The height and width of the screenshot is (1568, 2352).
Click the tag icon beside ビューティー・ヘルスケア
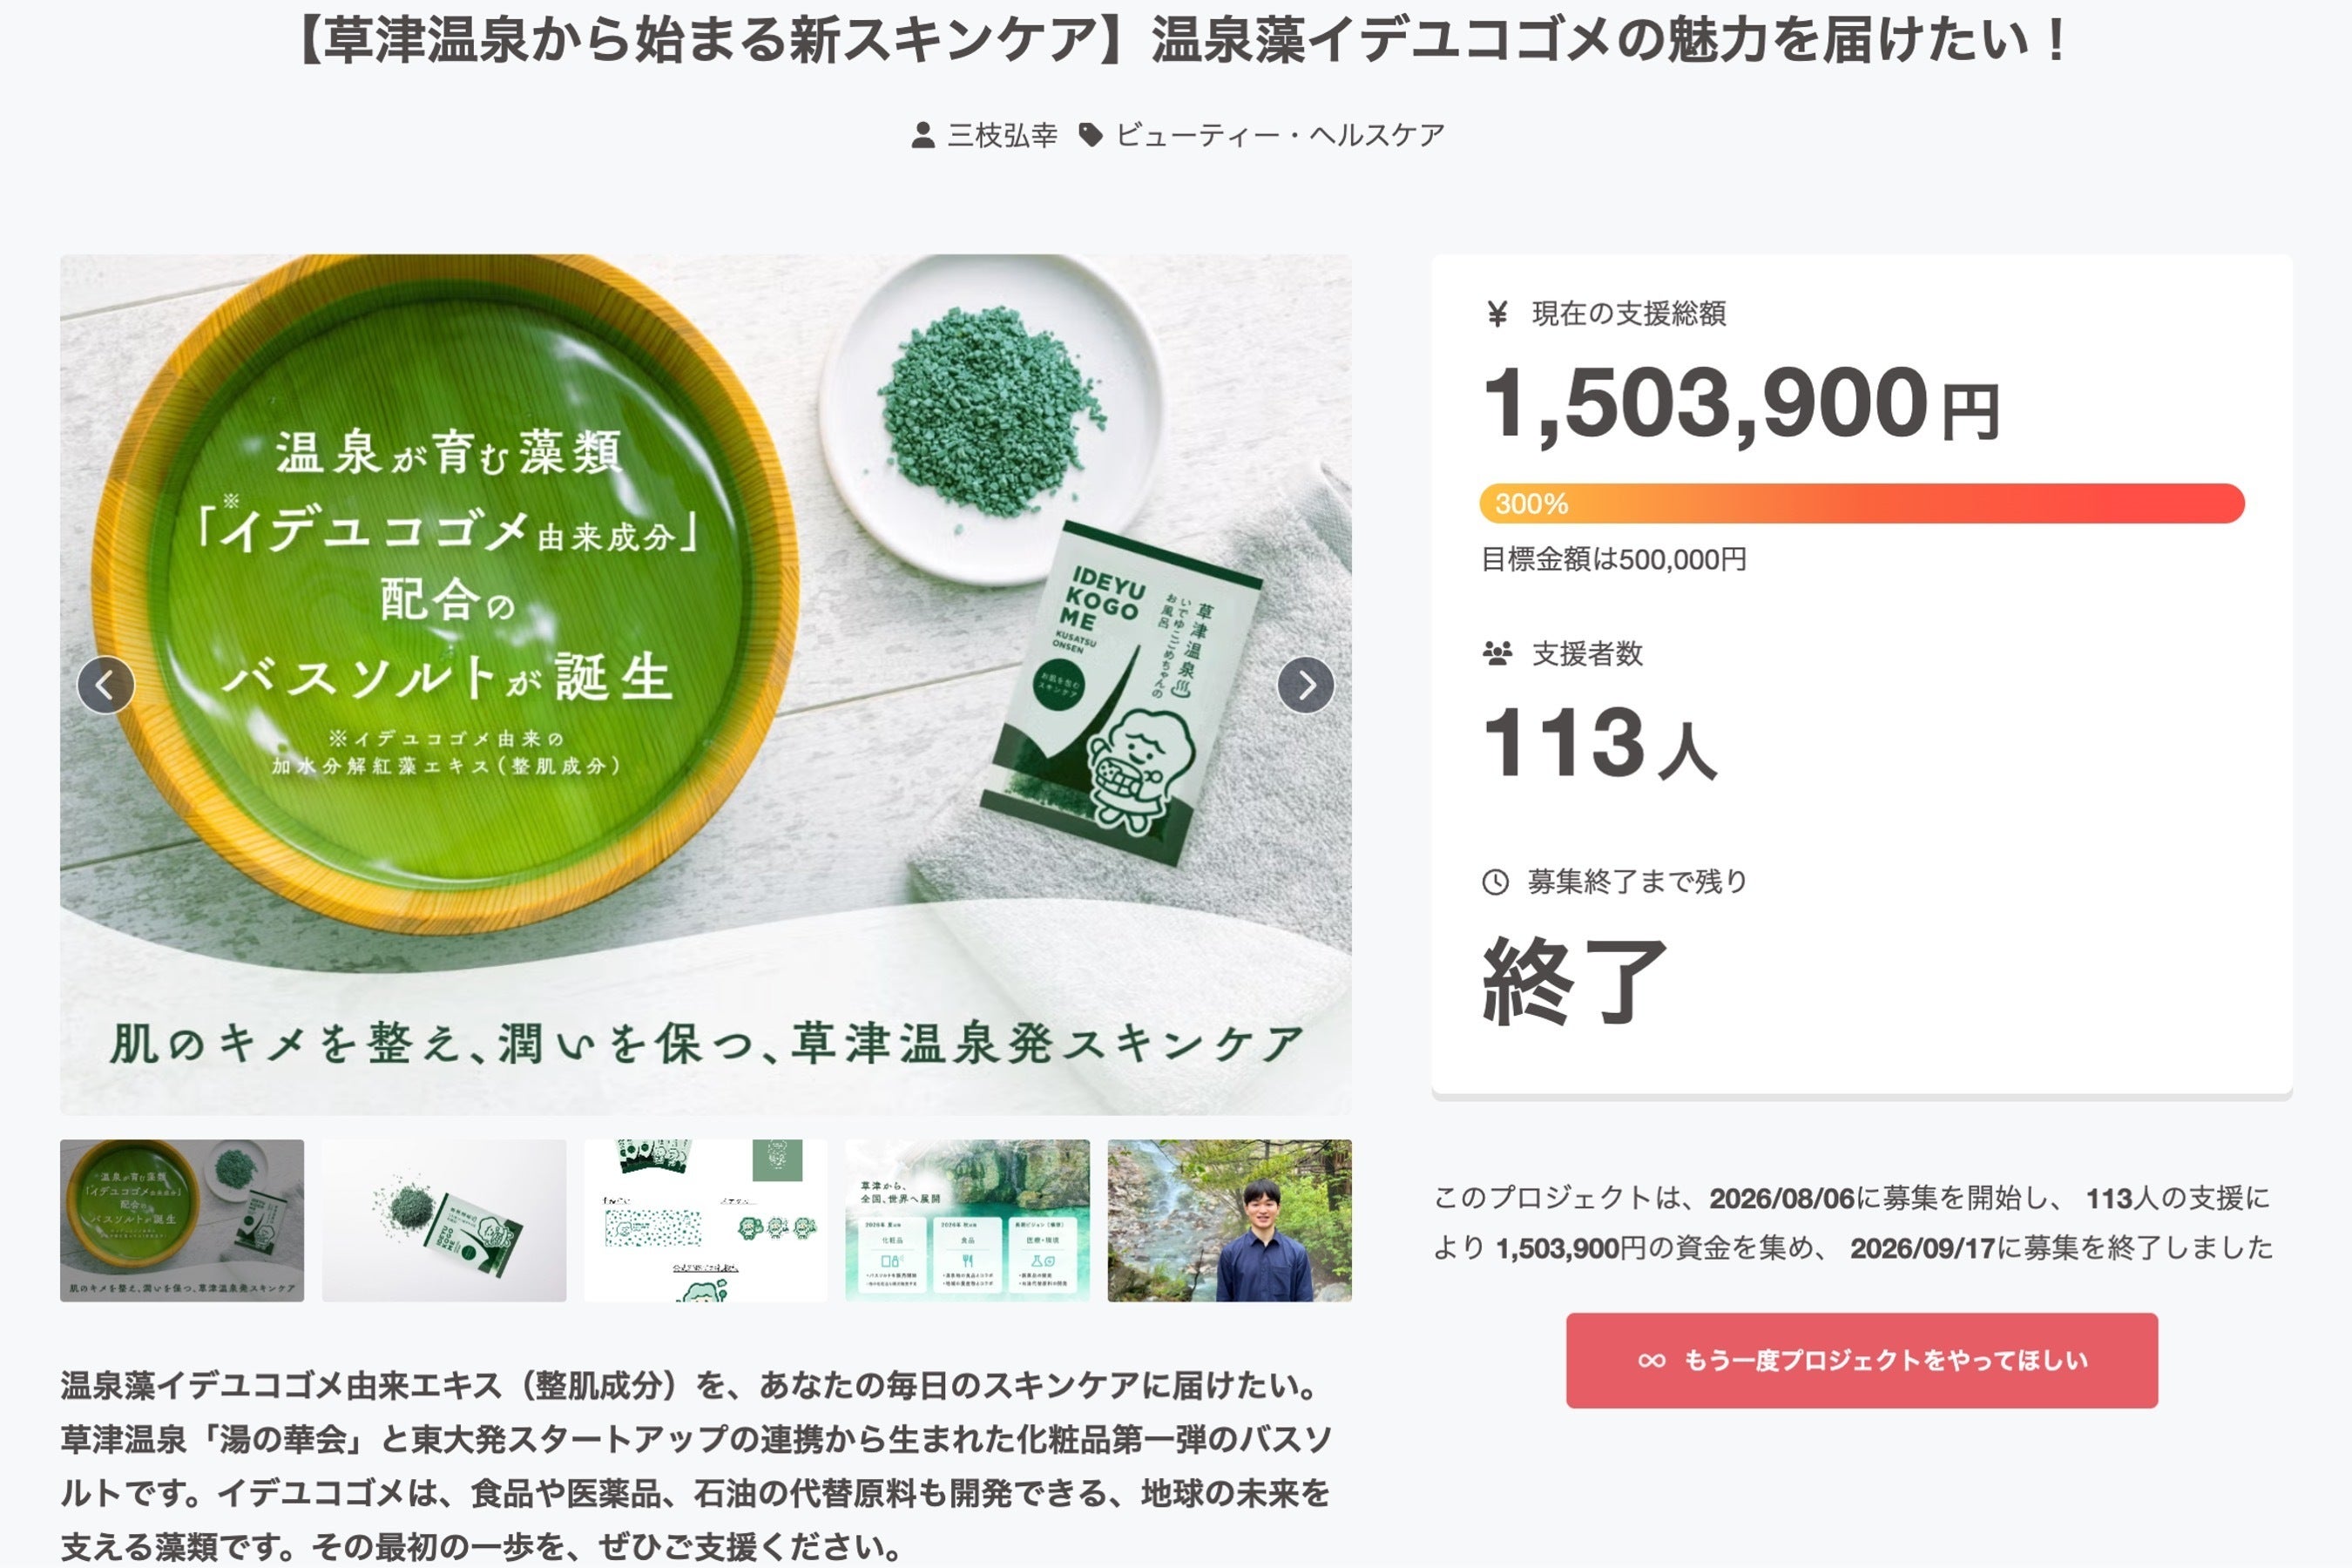[x=1090, y=135]
